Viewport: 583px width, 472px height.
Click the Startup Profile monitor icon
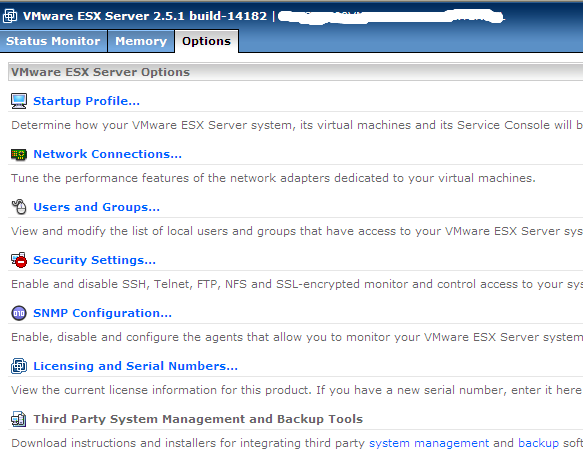pos(19,101)
